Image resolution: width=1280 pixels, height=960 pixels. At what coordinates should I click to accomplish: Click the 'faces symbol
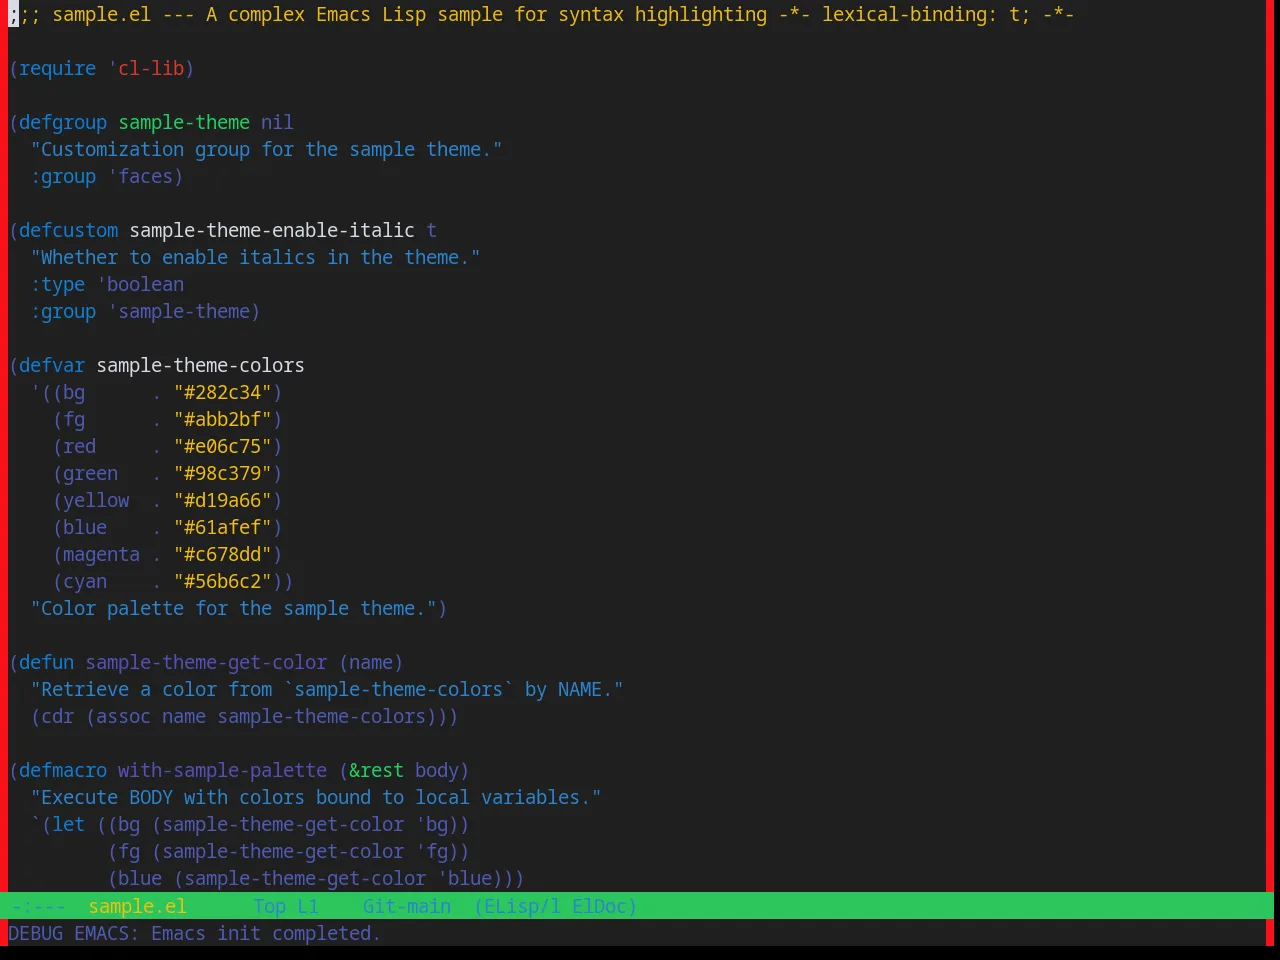(x=140, y=176)
